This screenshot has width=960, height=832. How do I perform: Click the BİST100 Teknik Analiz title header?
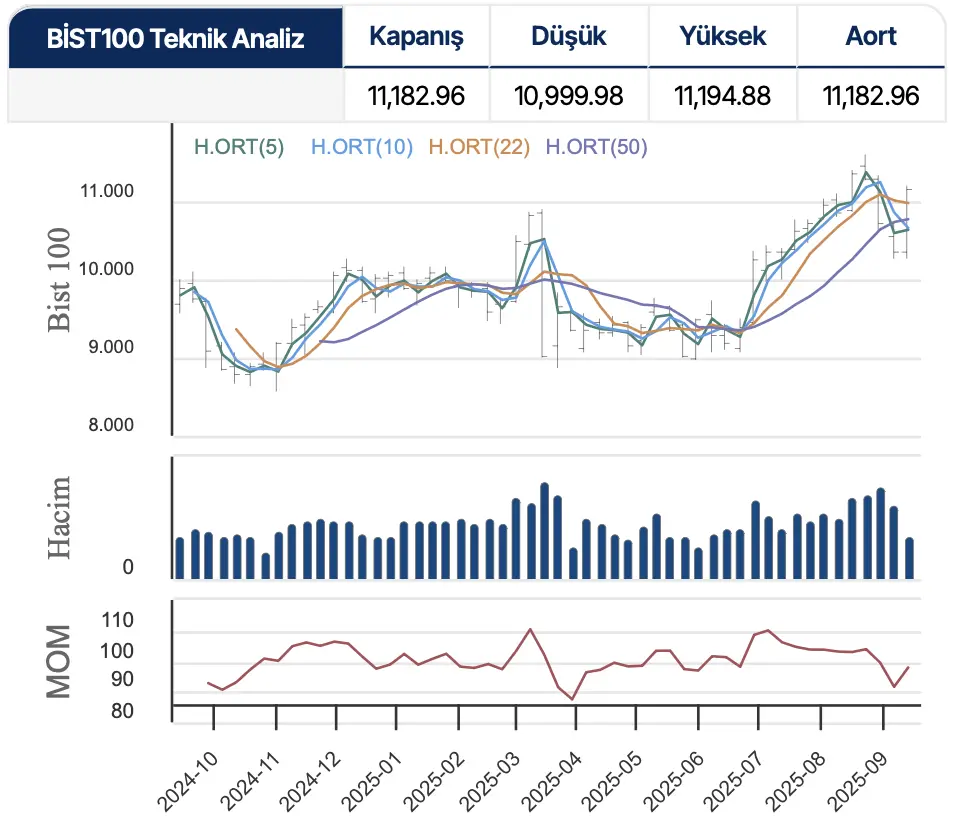pos(175,38)
